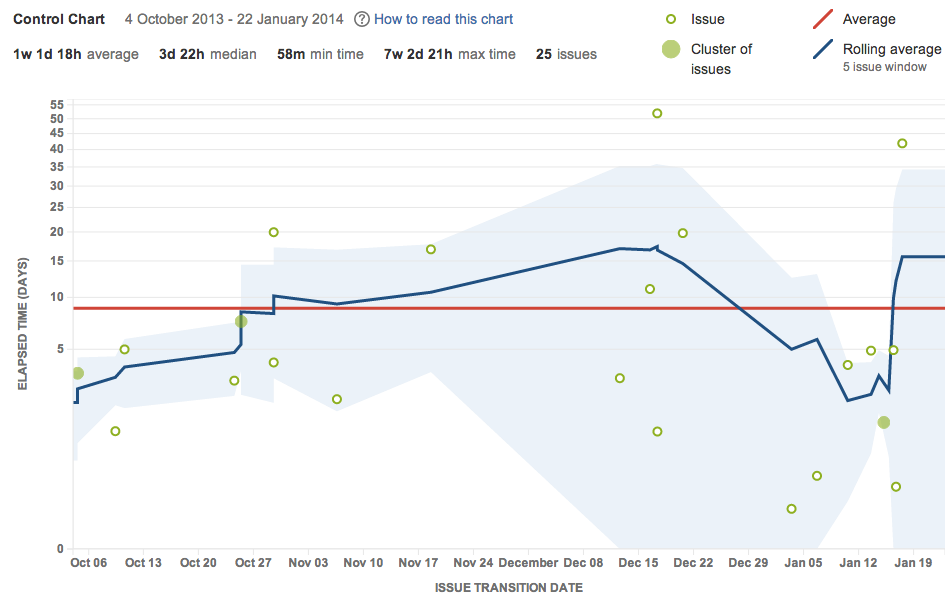The height and width of the screenshot is (602, 948).
Task: Click the 25 issues count label
Action: [x=566, y=54]
